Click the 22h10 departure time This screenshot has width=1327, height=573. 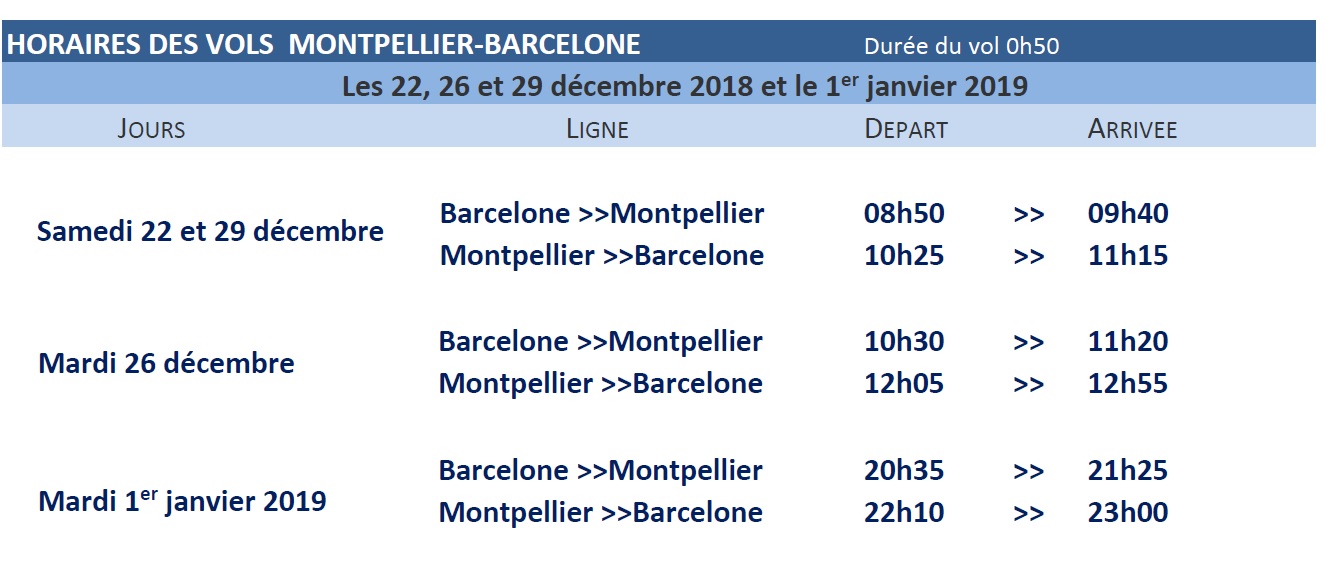pos(904,513)
